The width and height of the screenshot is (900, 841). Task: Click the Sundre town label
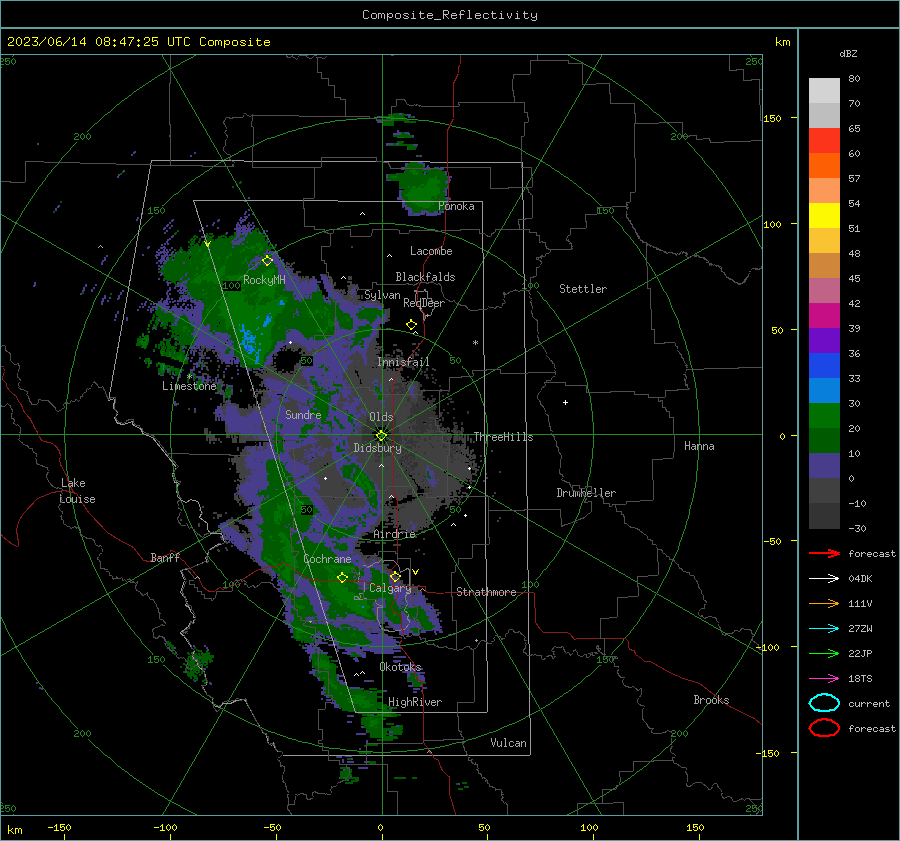(303, 414)
